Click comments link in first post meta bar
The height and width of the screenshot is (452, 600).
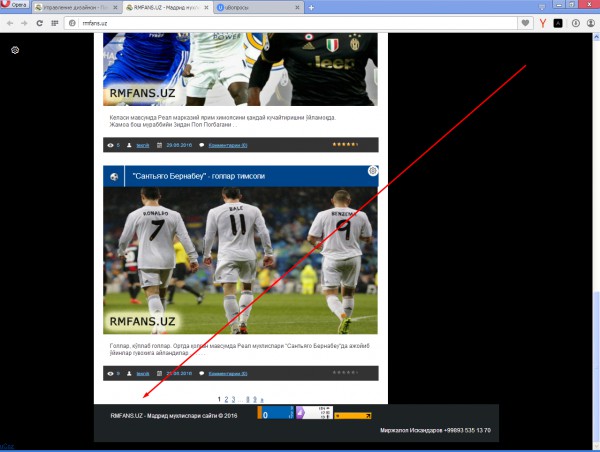click(x=228, y=145)
